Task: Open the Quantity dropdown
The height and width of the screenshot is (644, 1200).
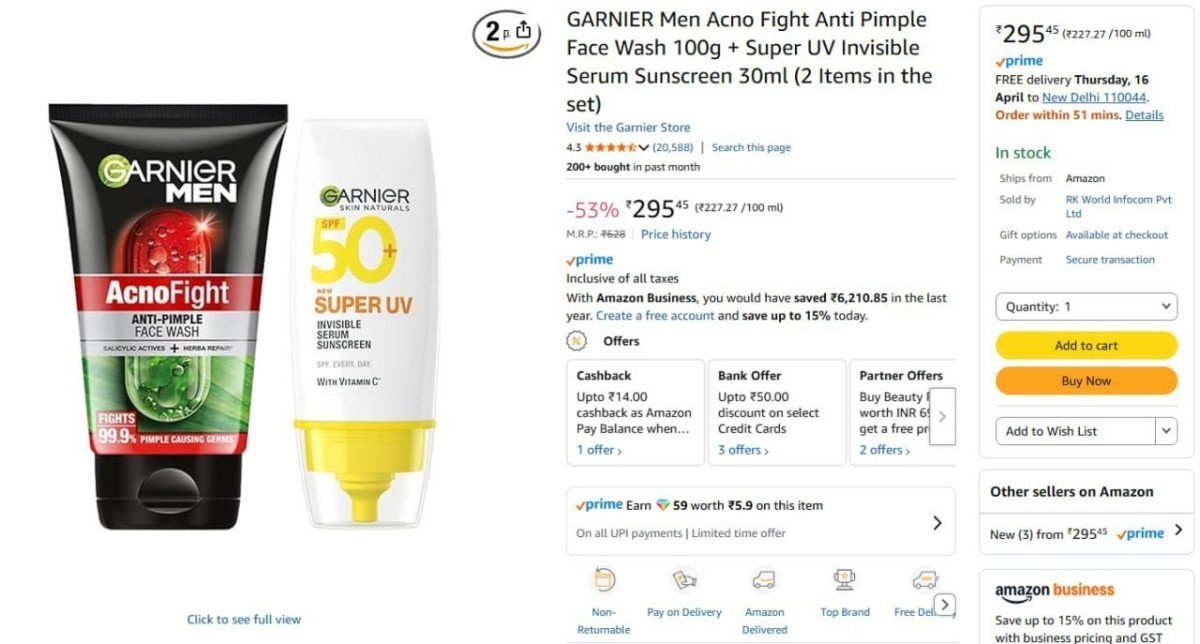Action: tap(1086, 307)
